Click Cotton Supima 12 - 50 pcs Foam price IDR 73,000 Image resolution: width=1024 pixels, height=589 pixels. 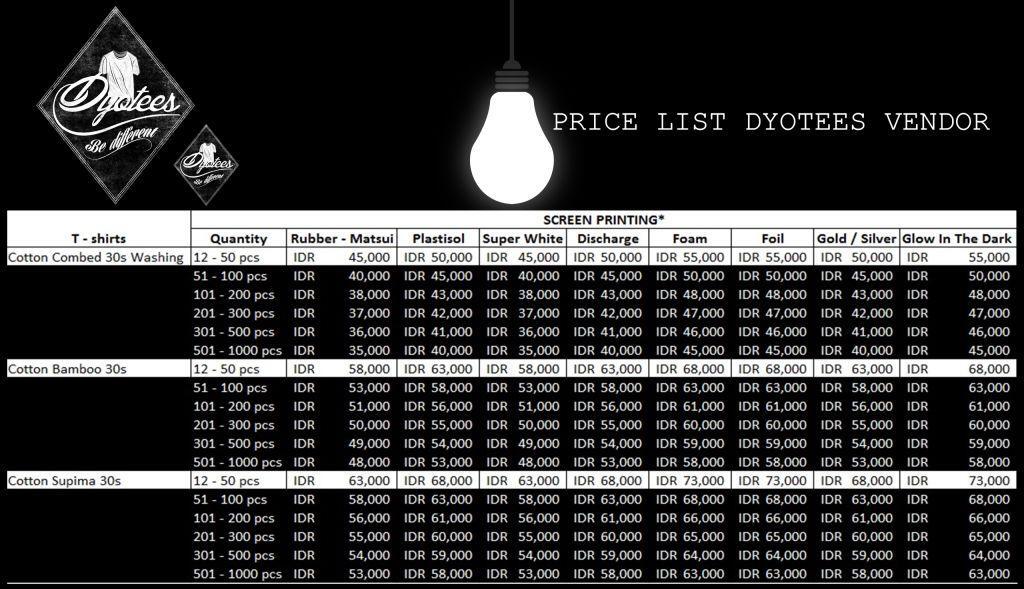click(x=690, y=481)
